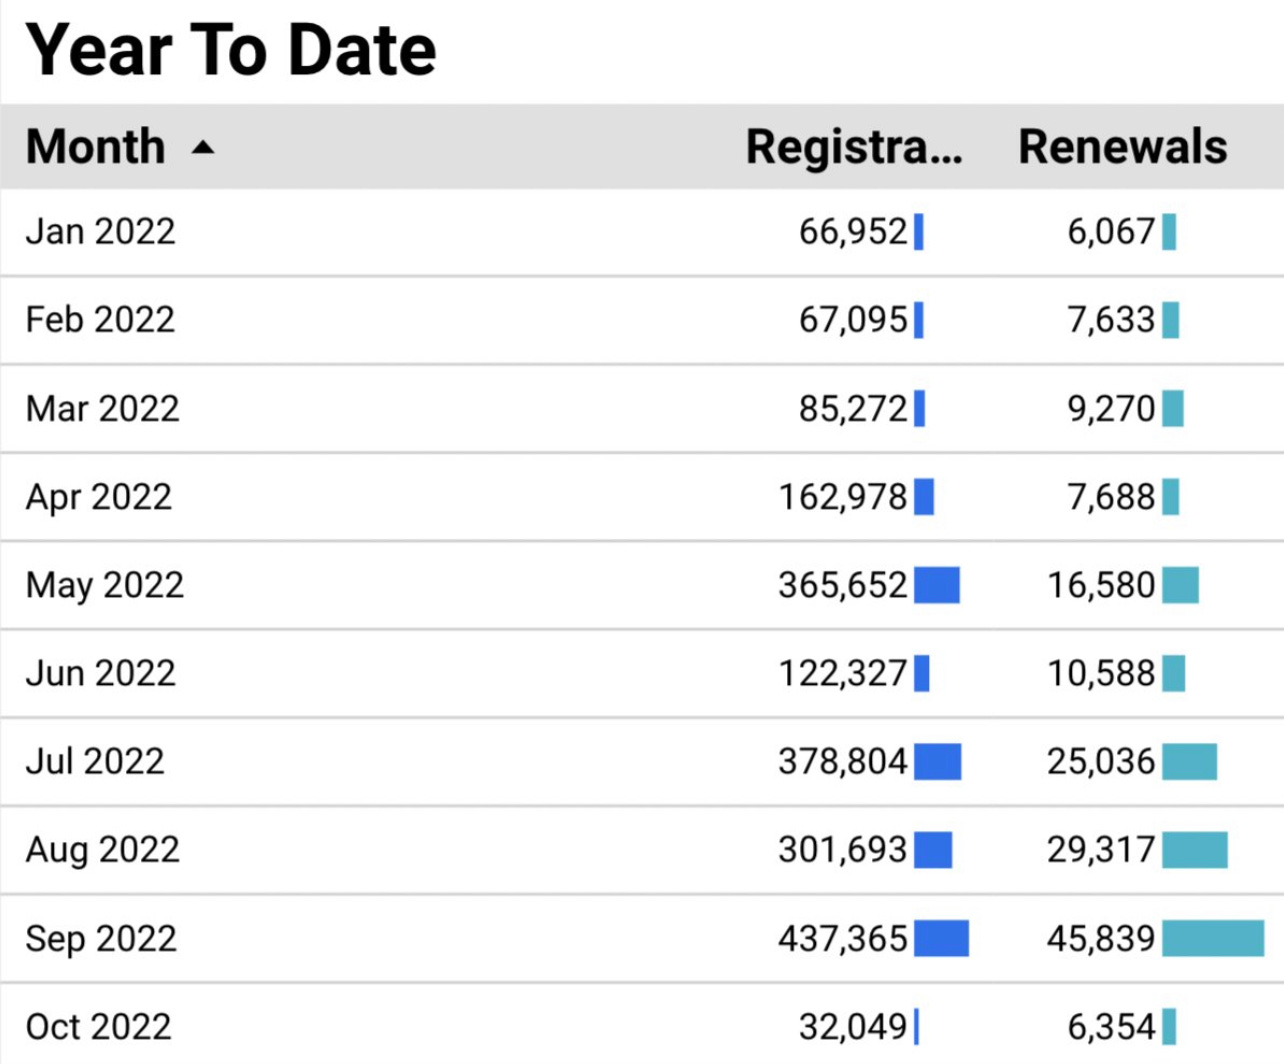This screenshot has width=1284, height=1064.
Task: Select the Oct 2022 month cell
Action: point(99,1026)
